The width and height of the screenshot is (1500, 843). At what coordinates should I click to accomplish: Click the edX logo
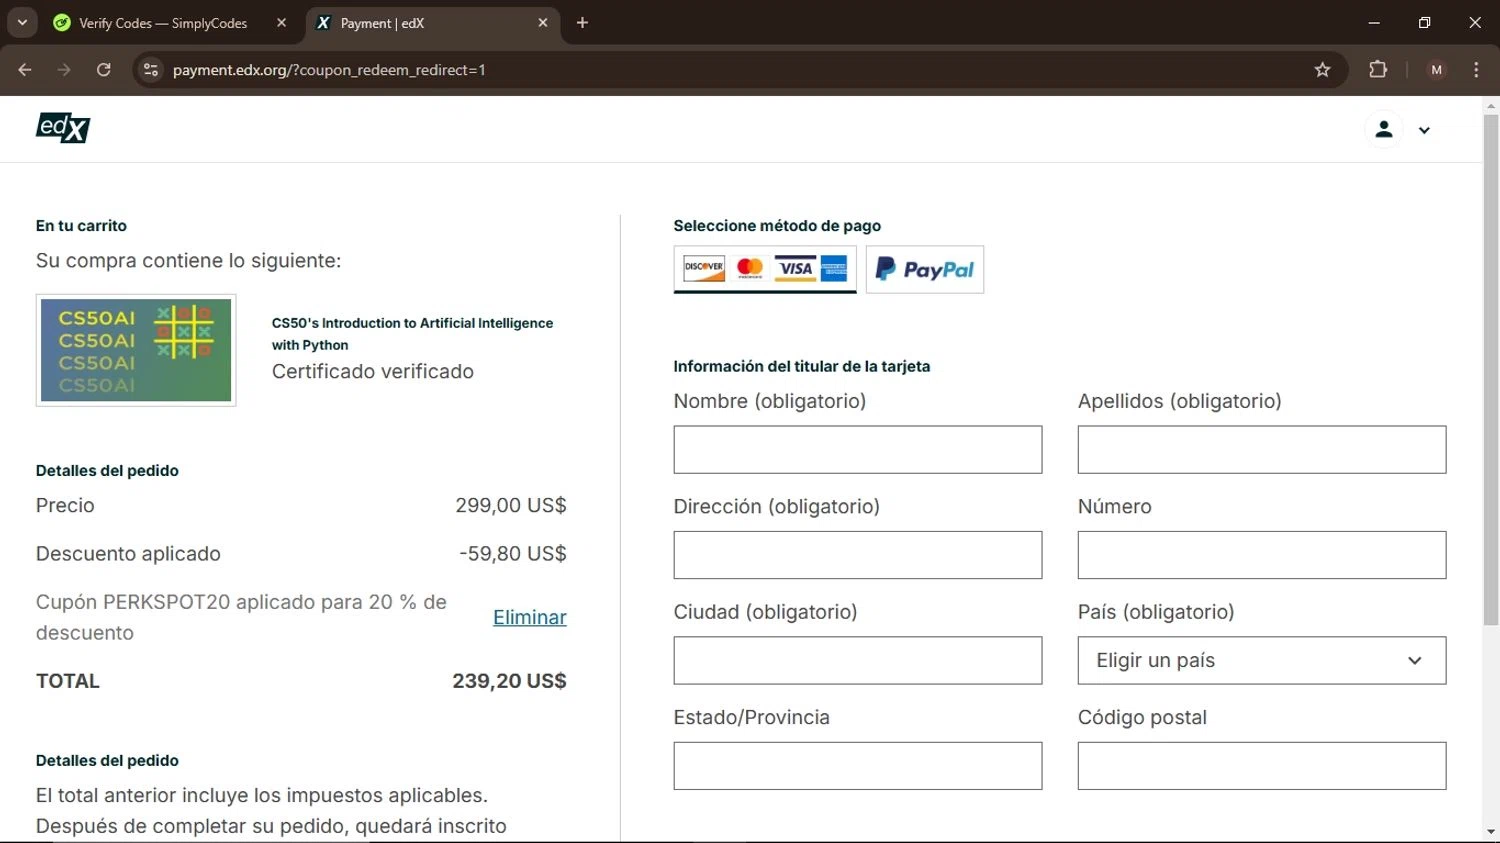pyautogui.click(x=63, y=128)
